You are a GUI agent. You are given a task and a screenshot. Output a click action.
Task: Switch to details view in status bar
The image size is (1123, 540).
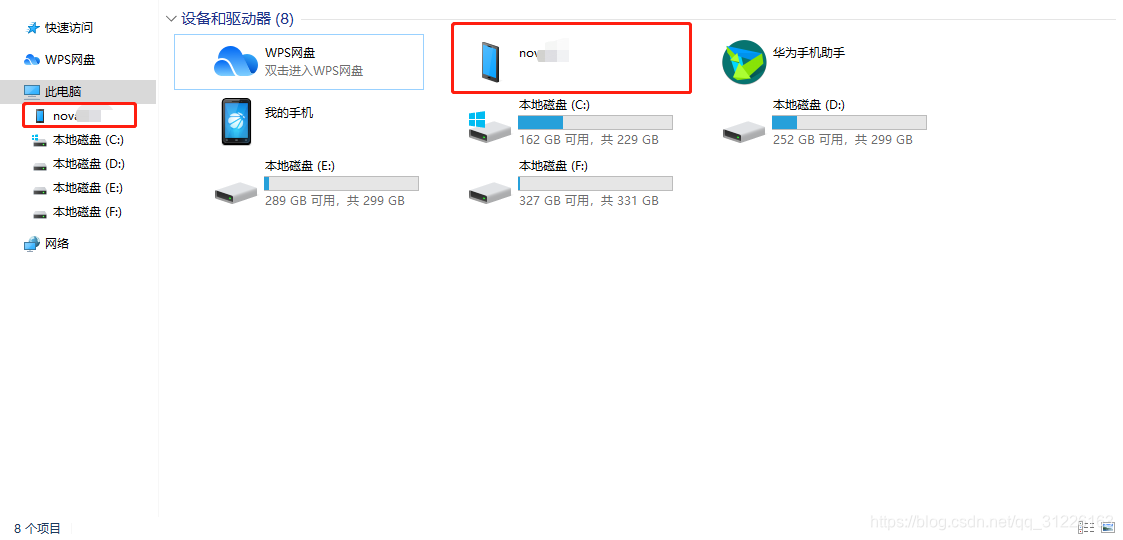1087,528
